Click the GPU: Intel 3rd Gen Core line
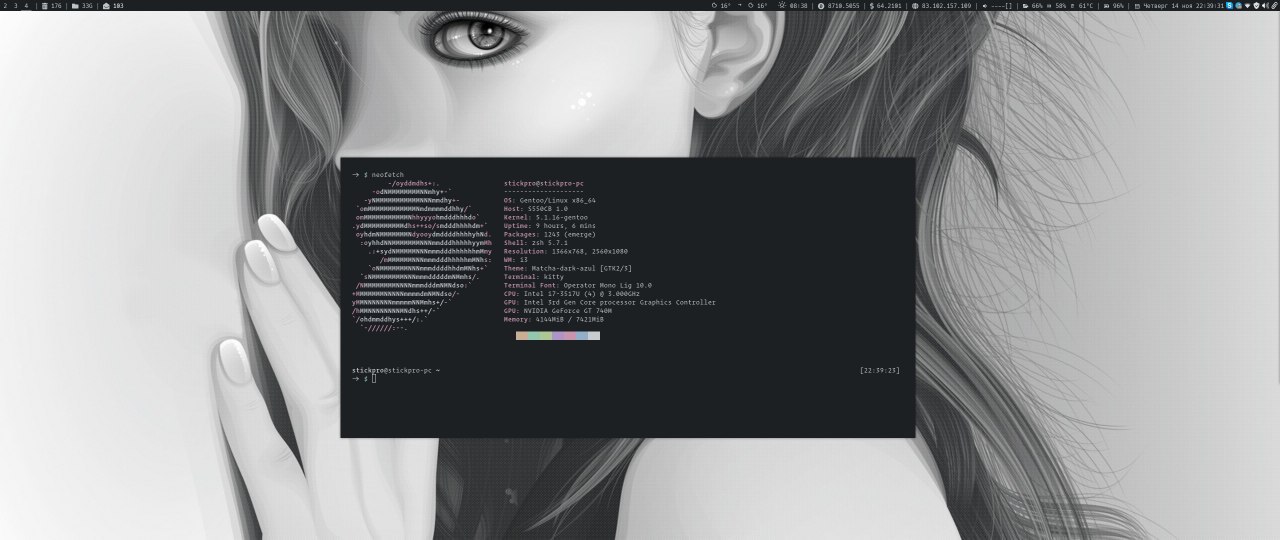 click(x=610, y=302)
